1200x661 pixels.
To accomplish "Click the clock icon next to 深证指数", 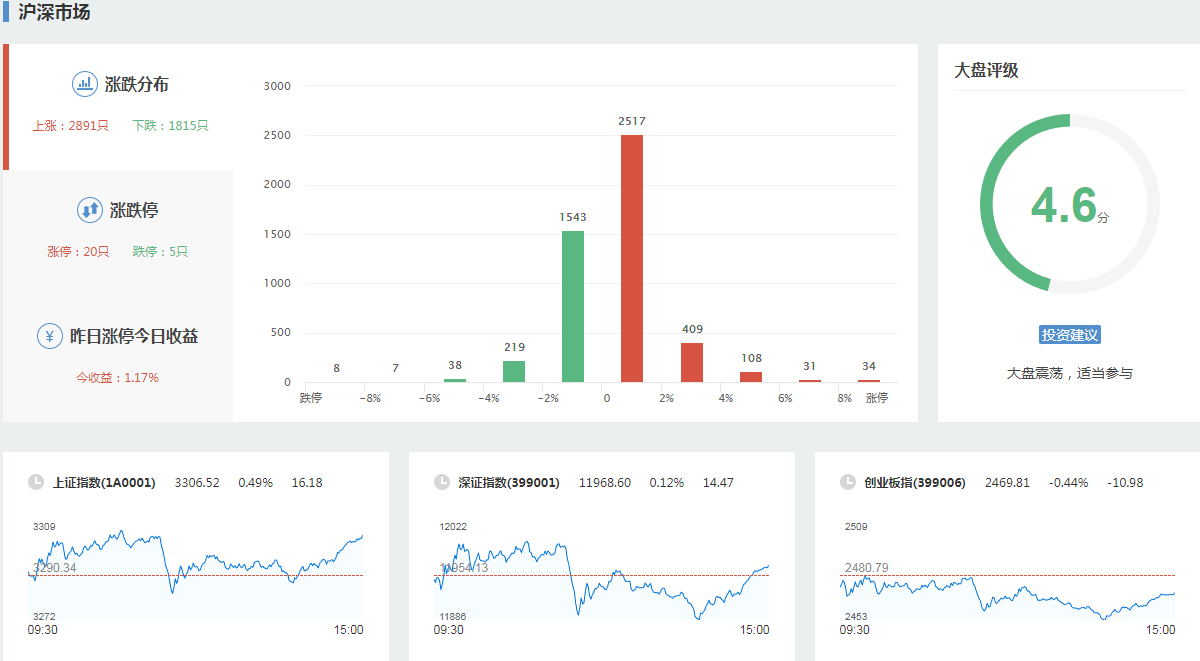I will pyautogui.click(x=442, y=482).
